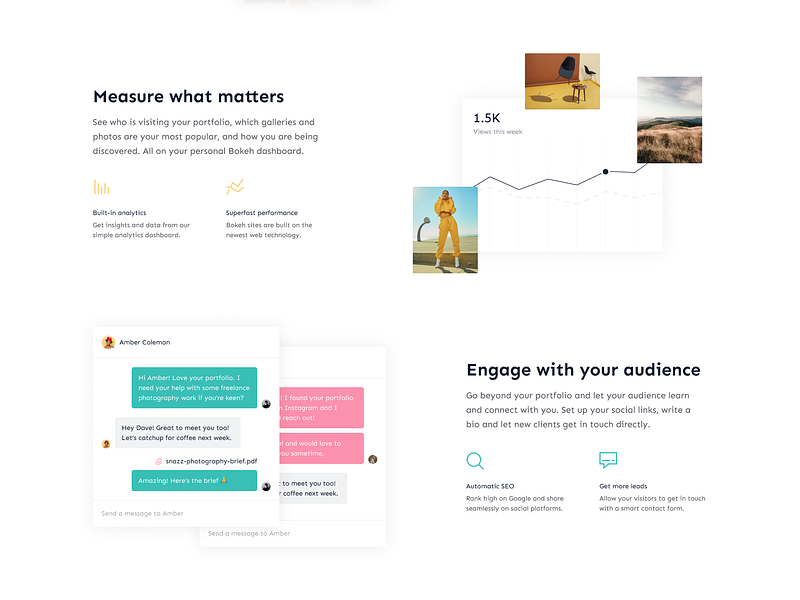Click Amber Coleman's avatar in chat header
800x600 pixels.
(108, 342)
